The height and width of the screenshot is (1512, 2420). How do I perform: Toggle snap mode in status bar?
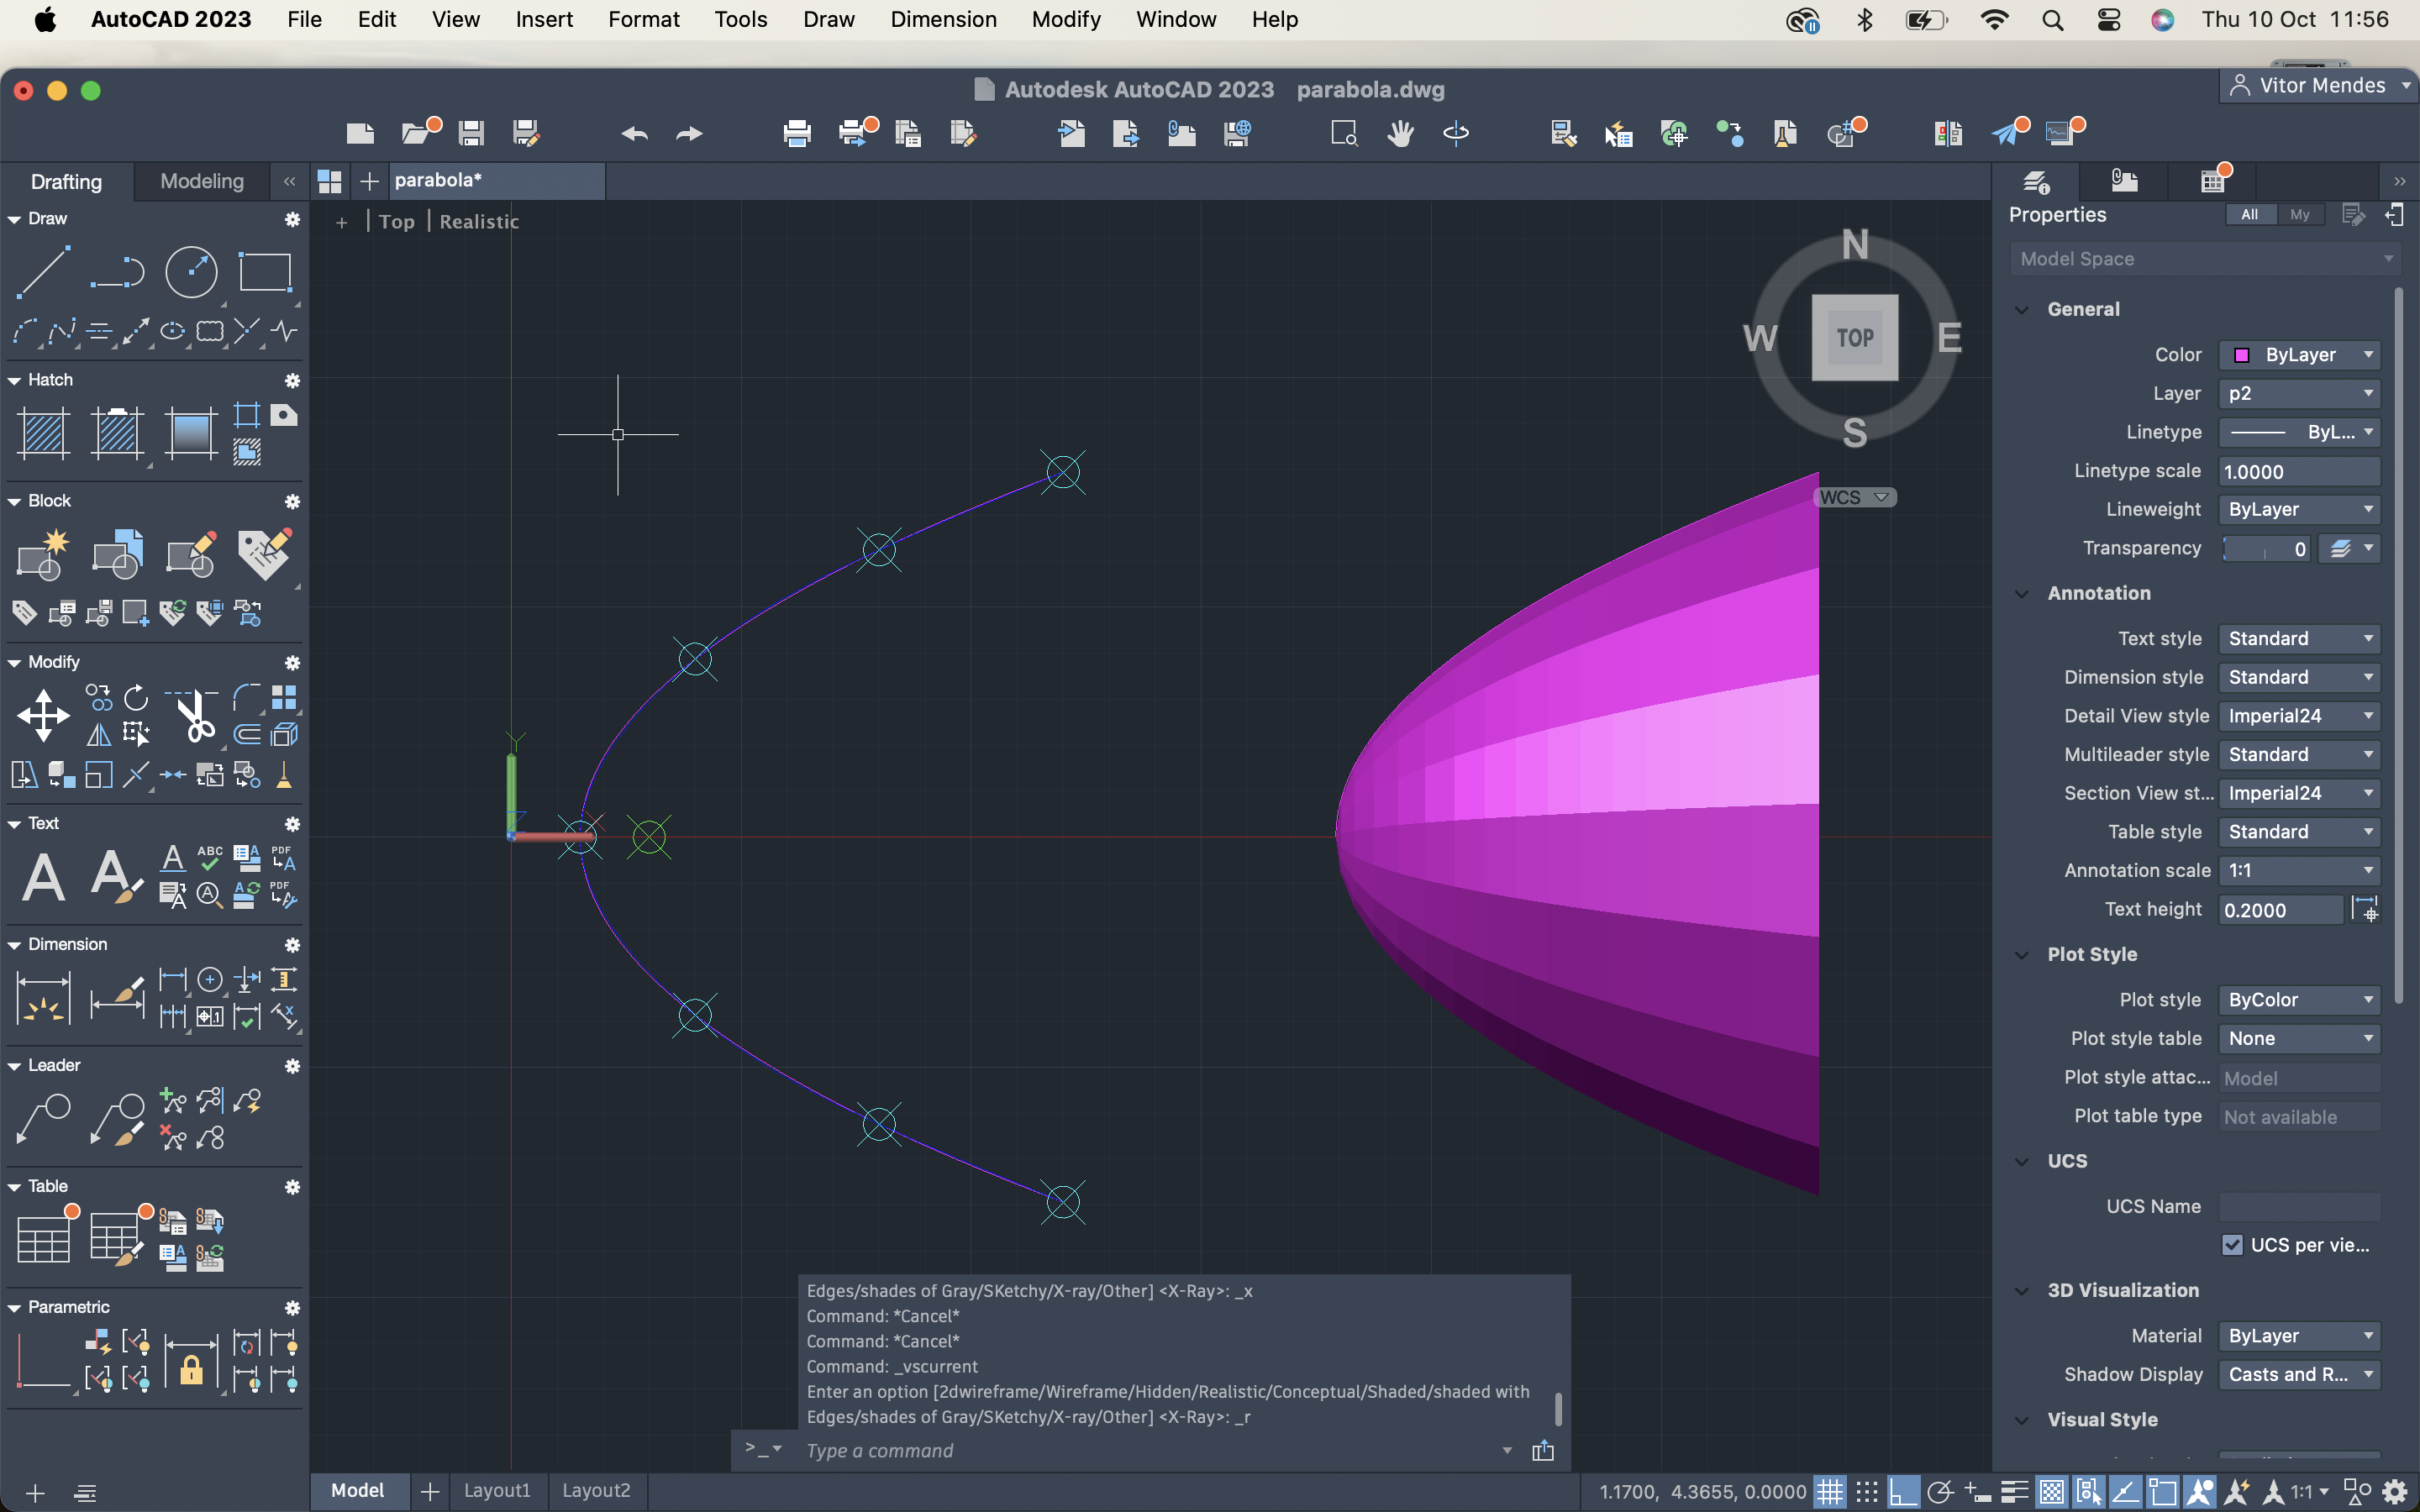(1866, 1492)
